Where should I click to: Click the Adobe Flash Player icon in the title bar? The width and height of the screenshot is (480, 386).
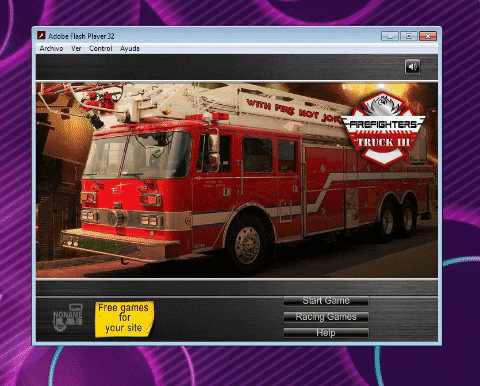(41, 36)
